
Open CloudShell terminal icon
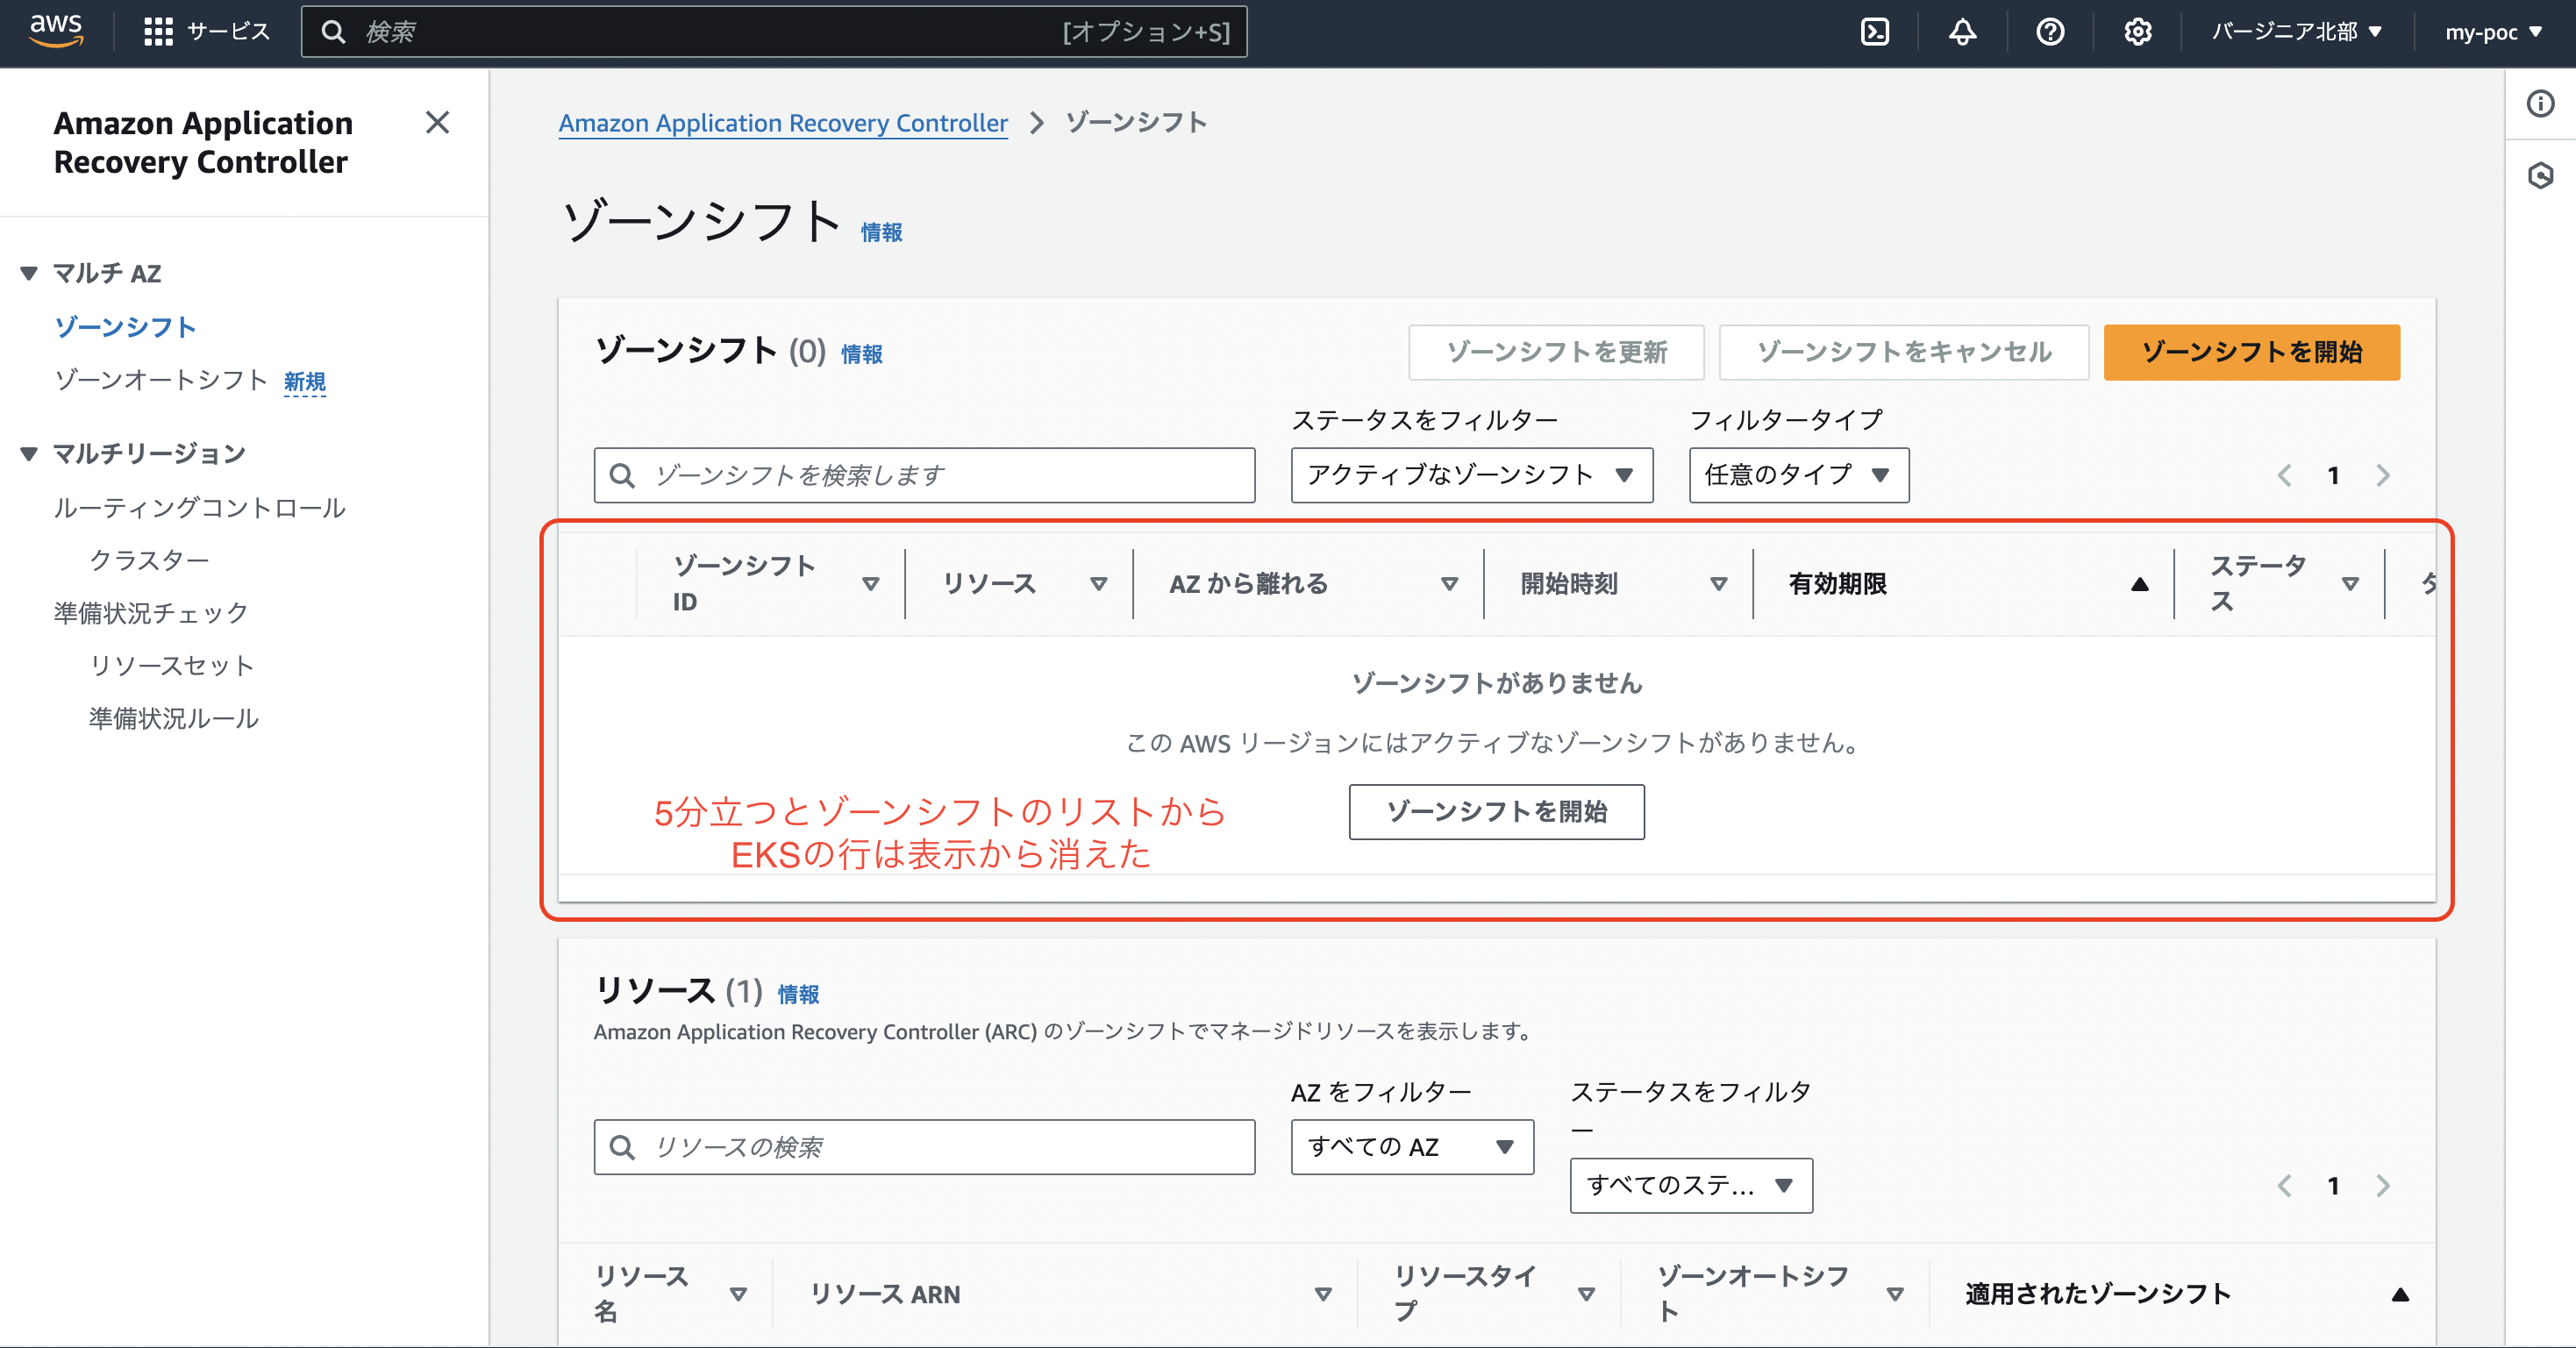tap(1875, 32)
